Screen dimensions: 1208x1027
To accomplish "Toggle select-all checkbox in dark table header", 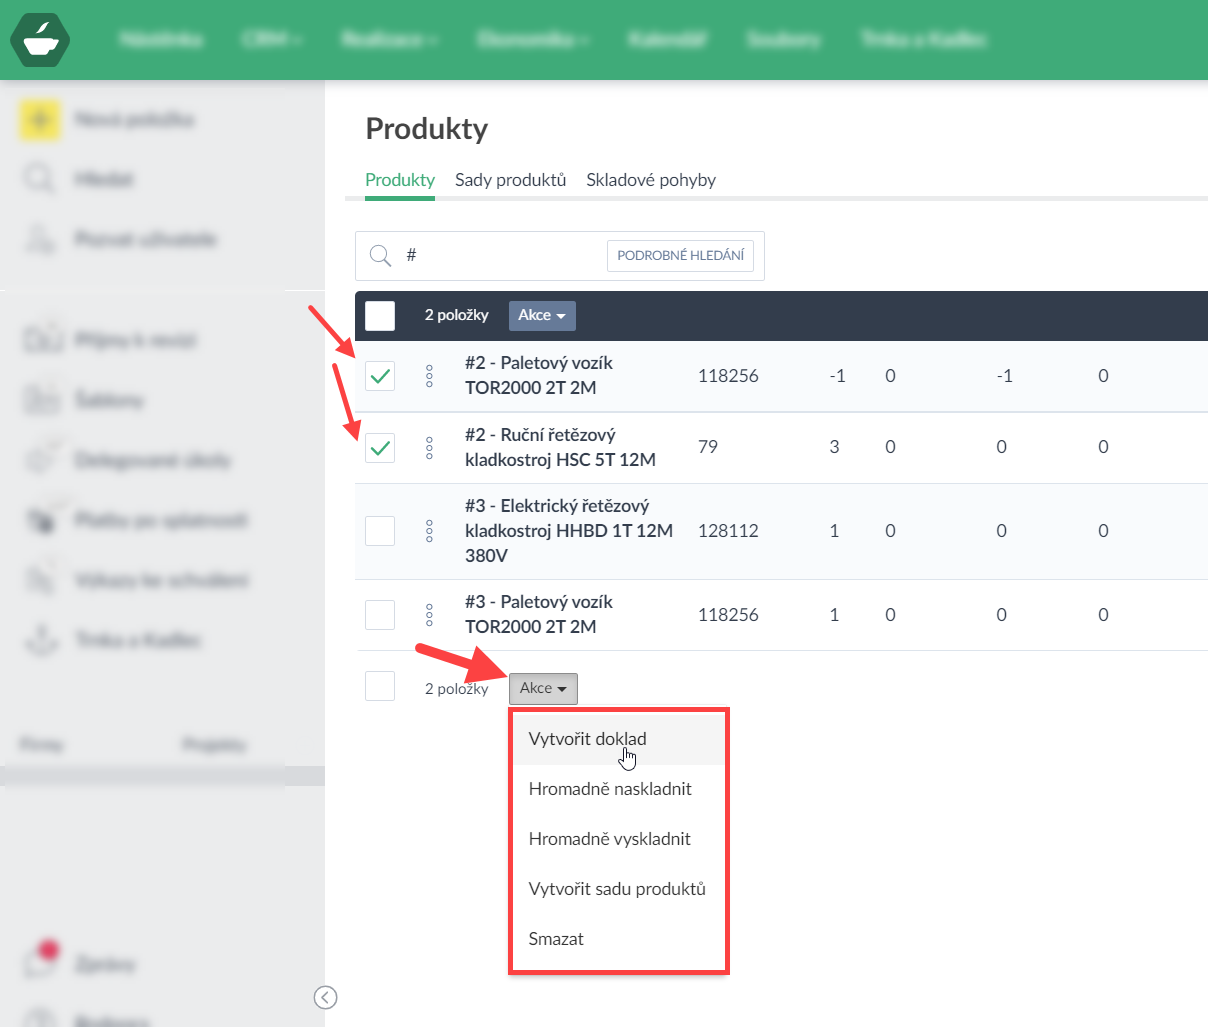I will tap(380, 316).
